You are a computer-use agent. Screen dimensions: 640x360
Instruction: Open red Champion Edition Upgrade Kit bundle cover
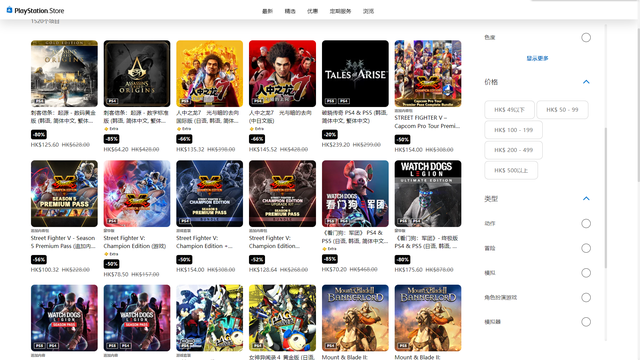(x=282, y=193)
